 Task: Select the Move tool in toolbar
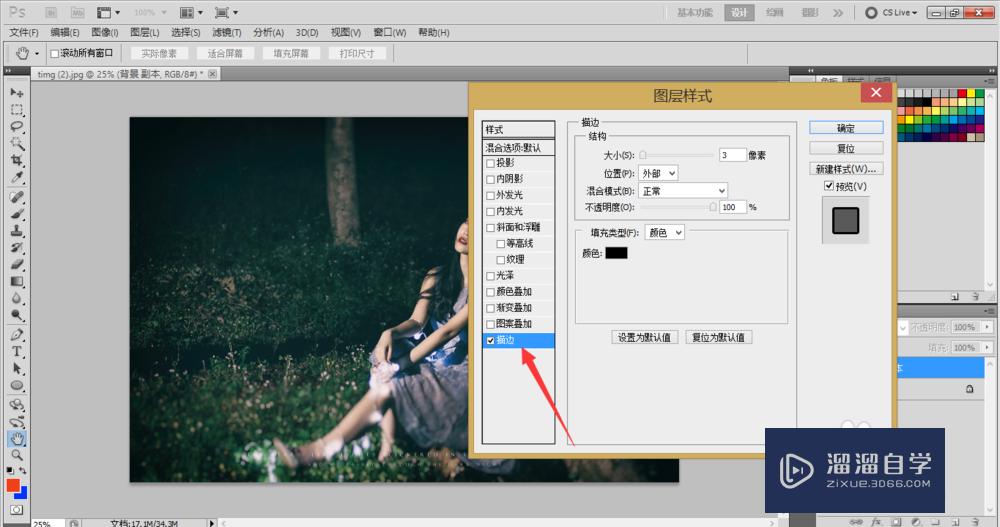pyautogui.click(x=17, y=92)
